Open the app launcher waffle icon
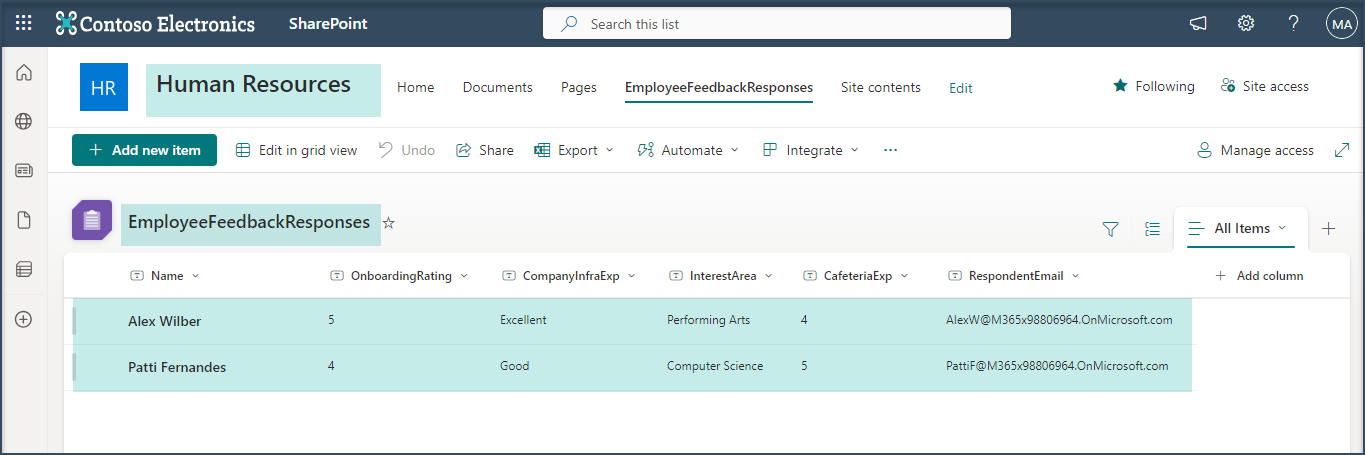1365x455 pixels. tap(23, 23)
